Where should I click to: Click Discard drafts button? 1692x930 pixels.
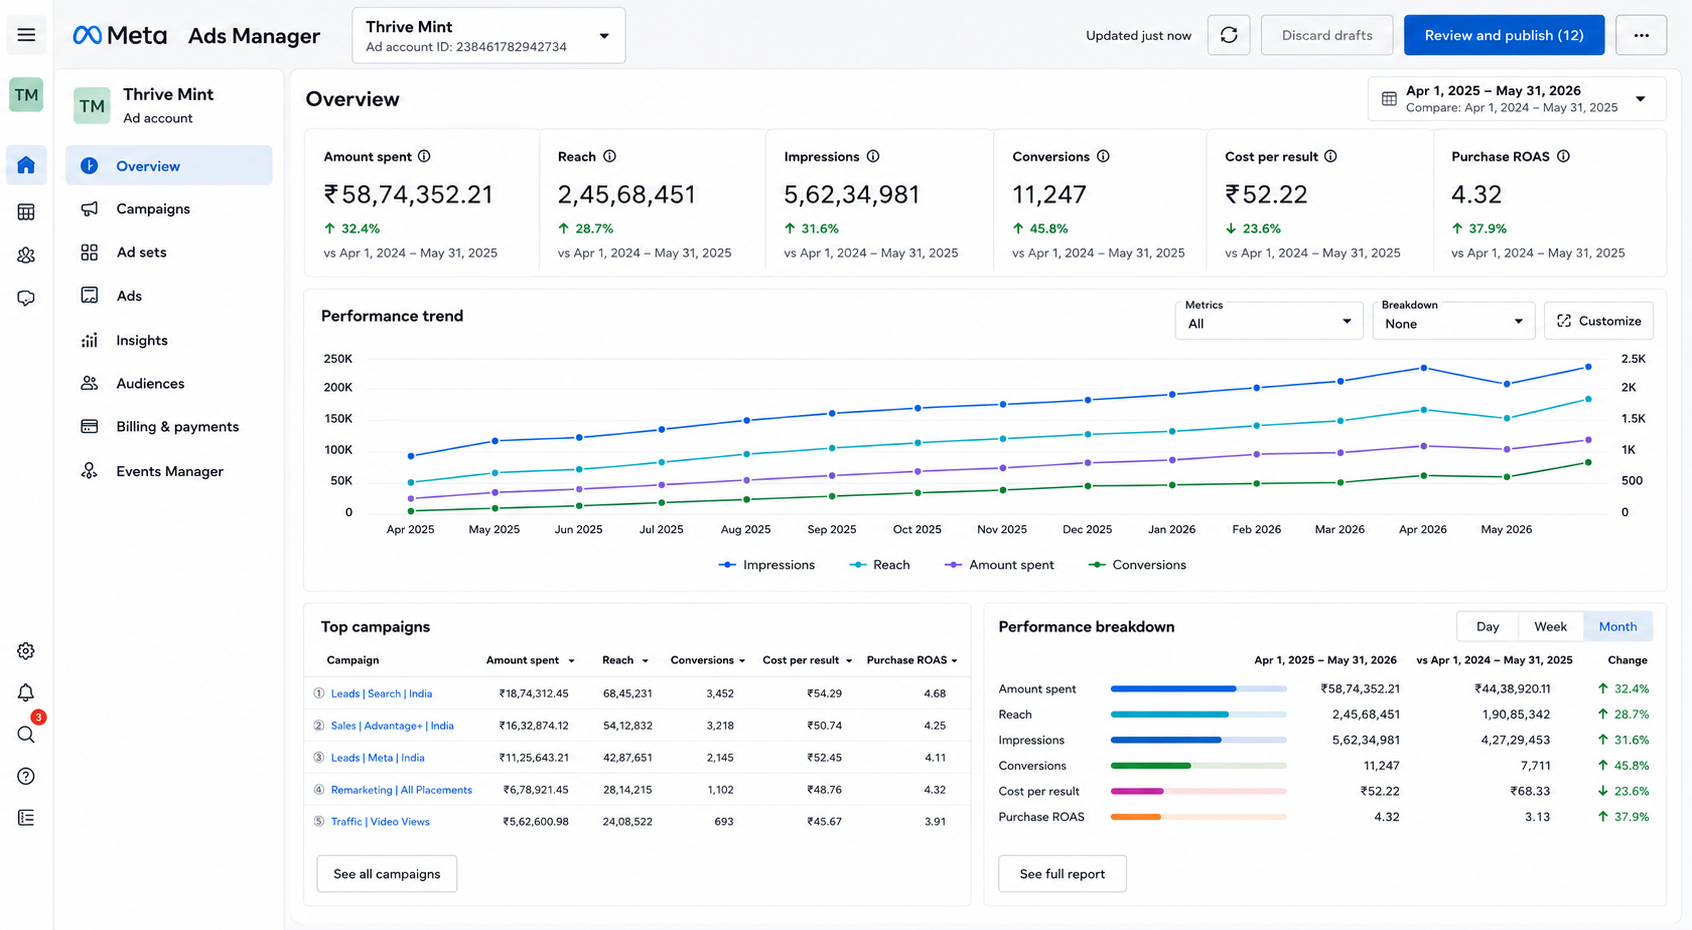[1327, 35]
